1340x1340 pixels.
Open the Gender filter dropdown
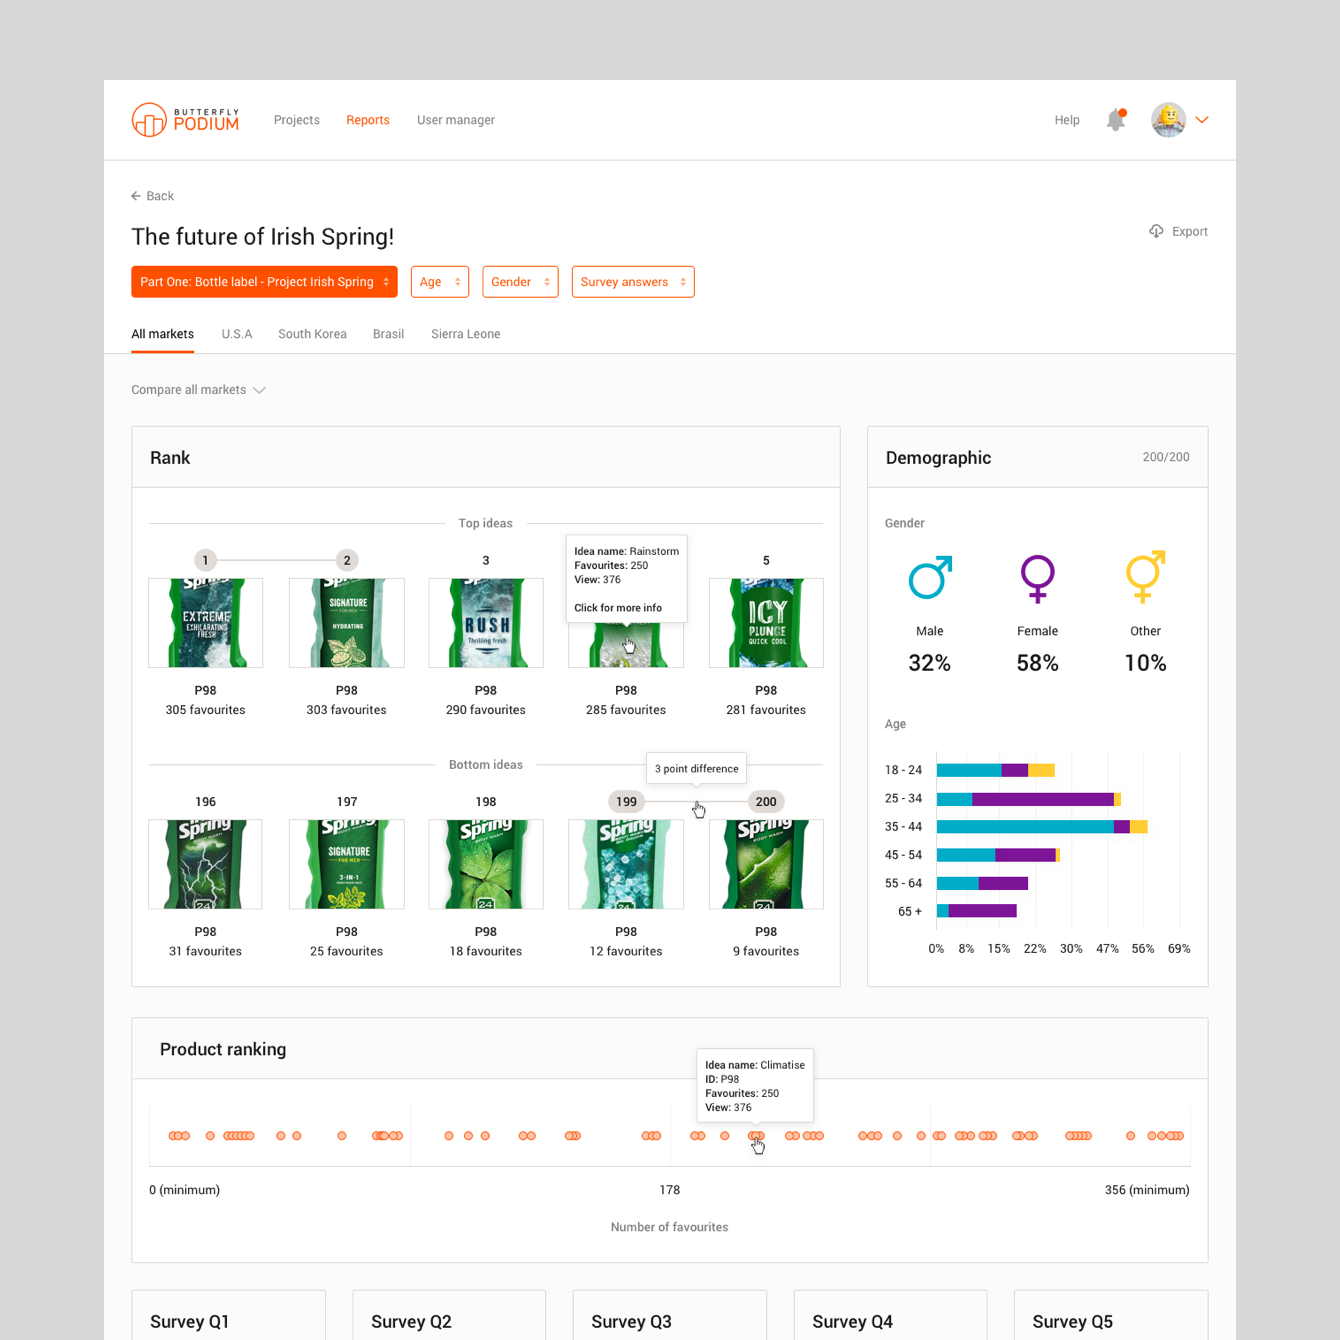(520, 282)
